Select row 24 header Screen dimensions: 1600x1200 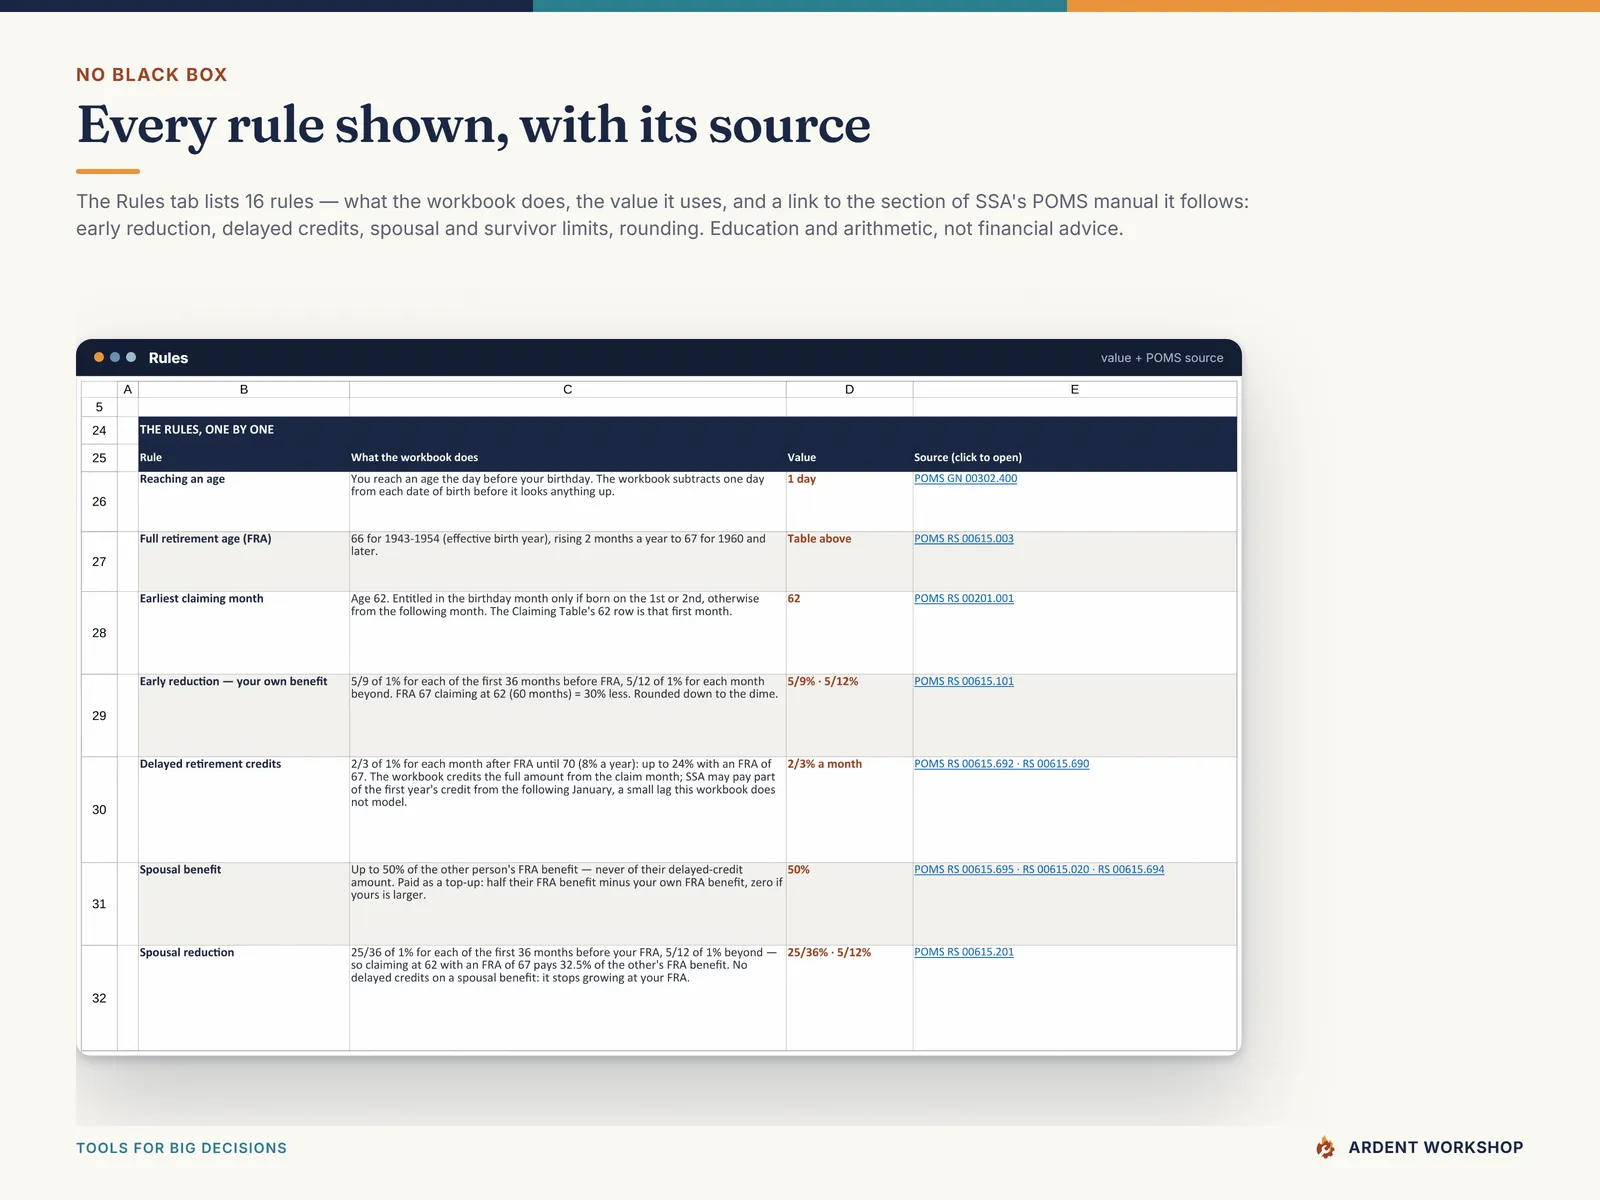click(99, 430)
